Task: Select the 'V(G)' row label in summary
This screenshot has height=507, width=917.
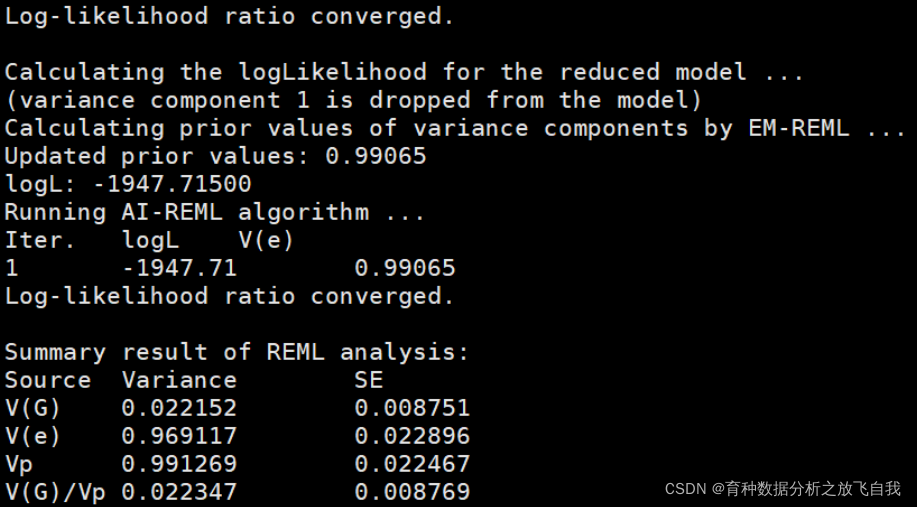Action: pos(33,408)
